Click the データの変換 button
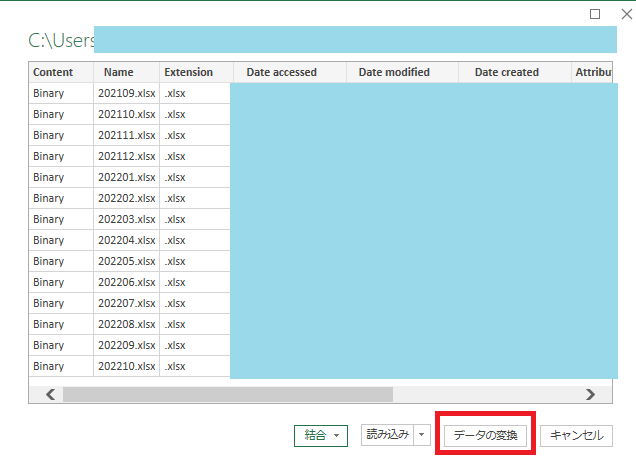Image resolution: width=636 pixels, height=459 pixels. coord(485,435)
